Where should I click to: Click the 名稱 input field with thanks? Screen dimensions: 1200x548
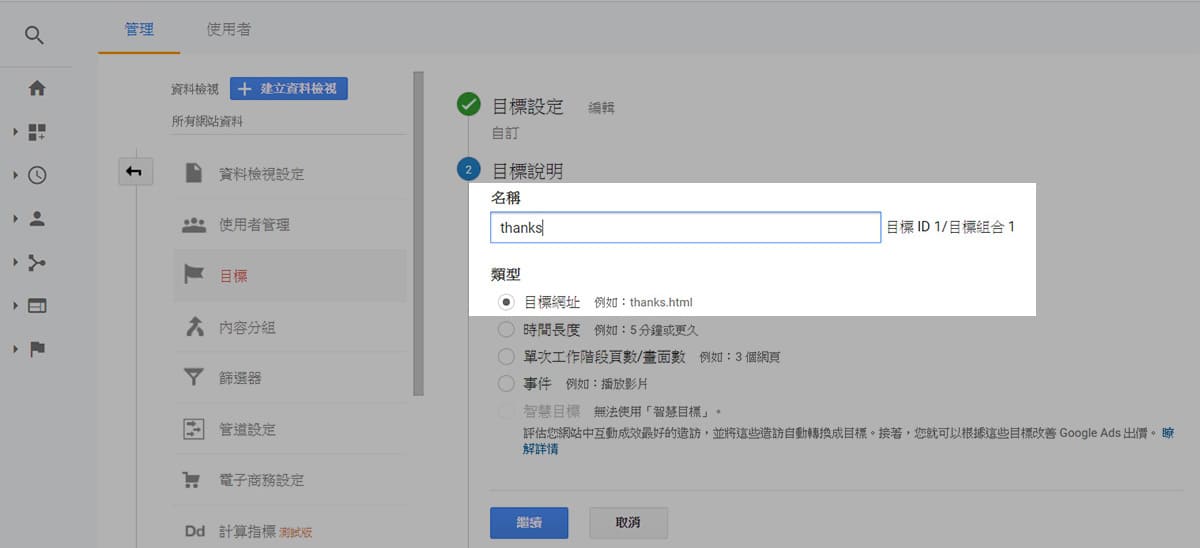685,227
